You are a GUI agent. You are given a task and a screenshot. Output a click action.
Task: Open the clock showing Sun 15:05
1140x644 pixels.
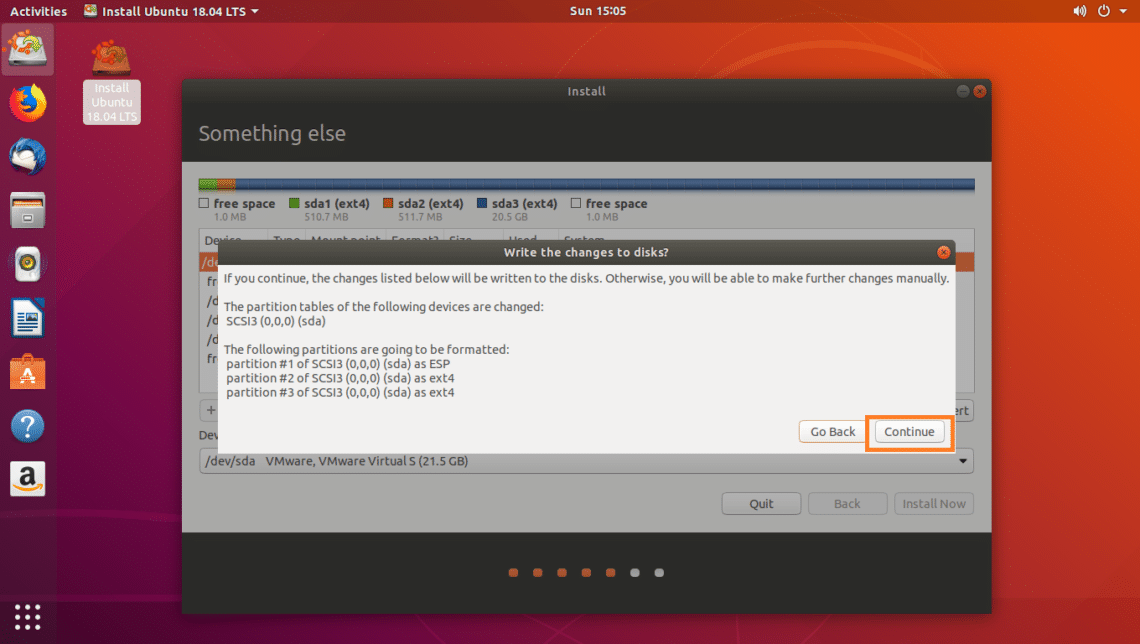tap(597, 11)
